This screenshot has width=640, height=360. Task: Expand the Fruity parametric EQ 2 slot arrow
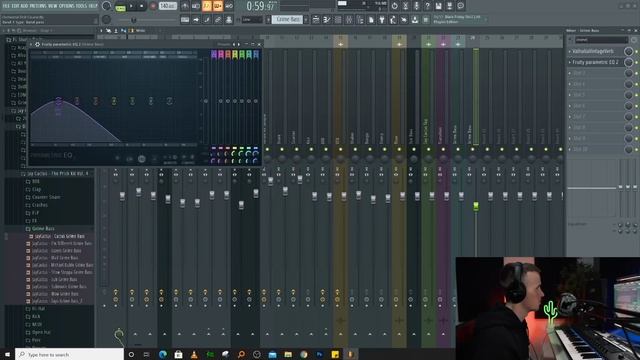click(570, 62)
